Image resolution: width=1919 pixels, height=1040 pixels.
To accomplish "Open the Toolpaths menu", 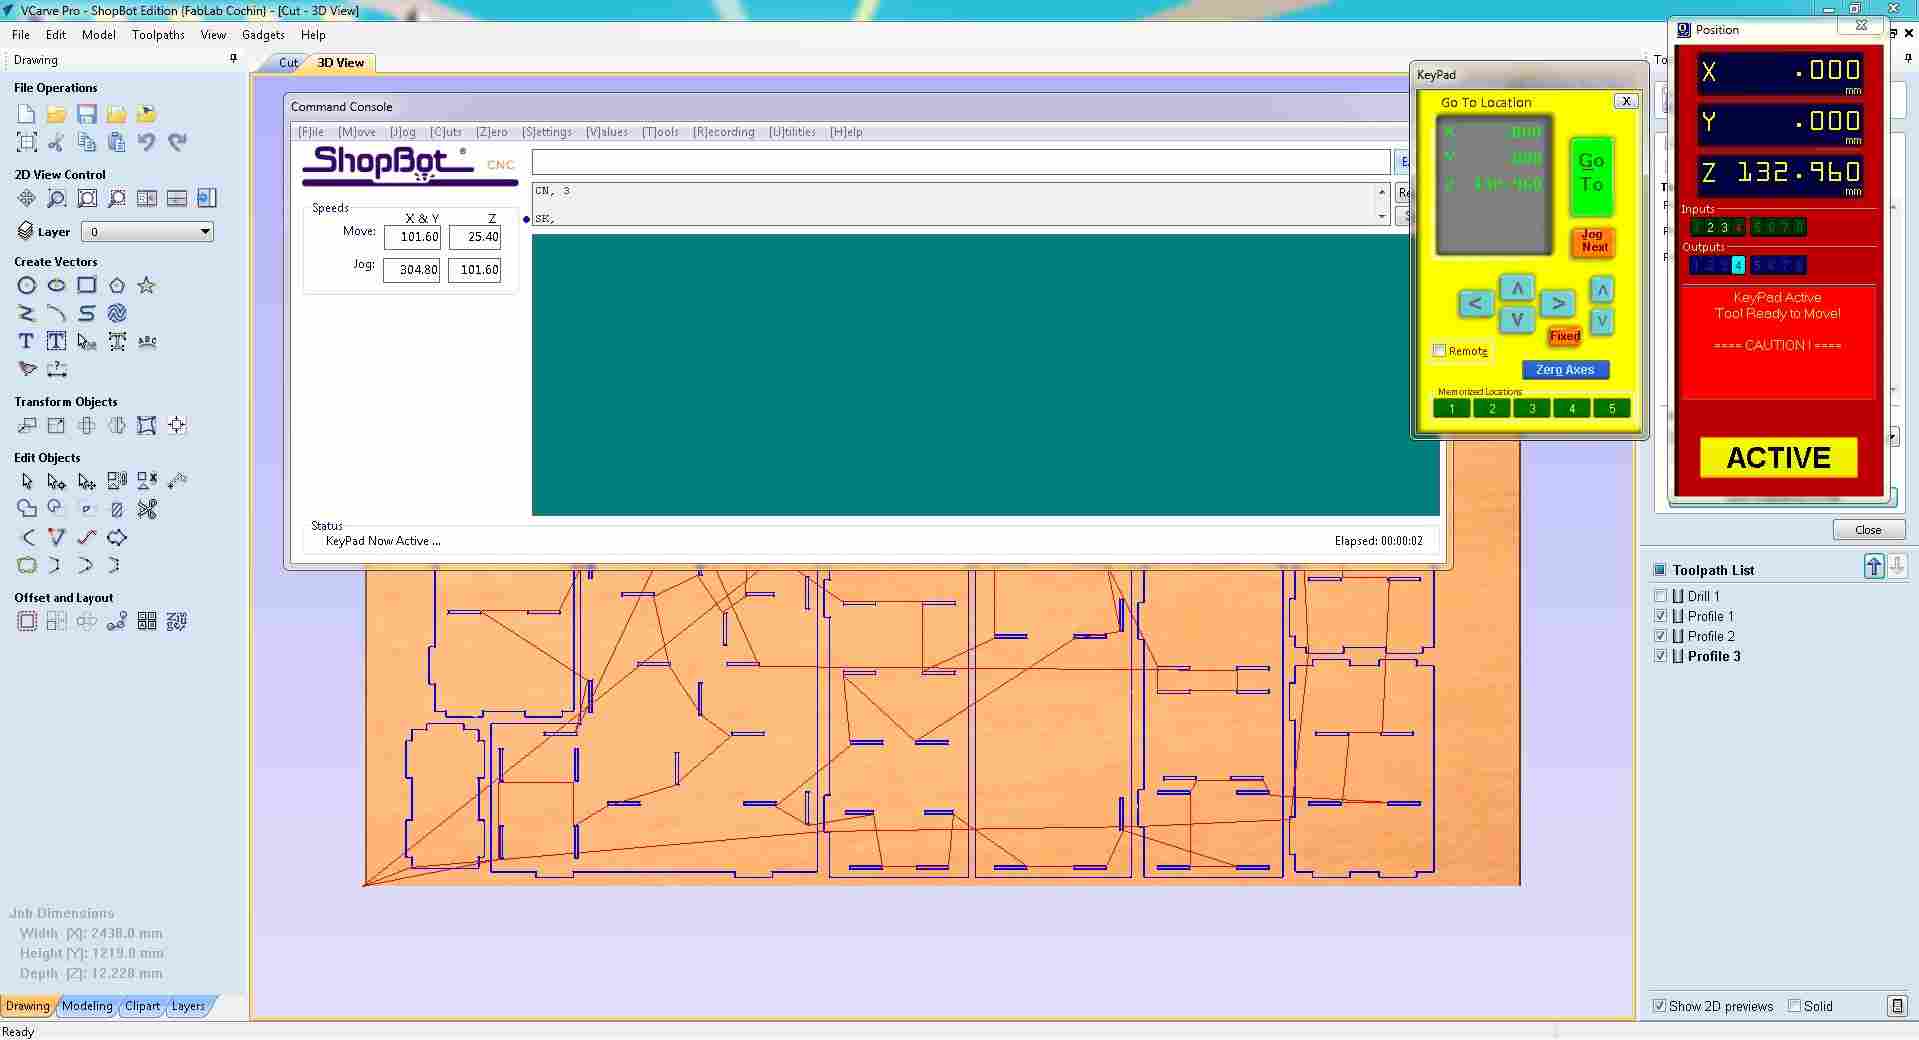I will [x=157, y=34].
